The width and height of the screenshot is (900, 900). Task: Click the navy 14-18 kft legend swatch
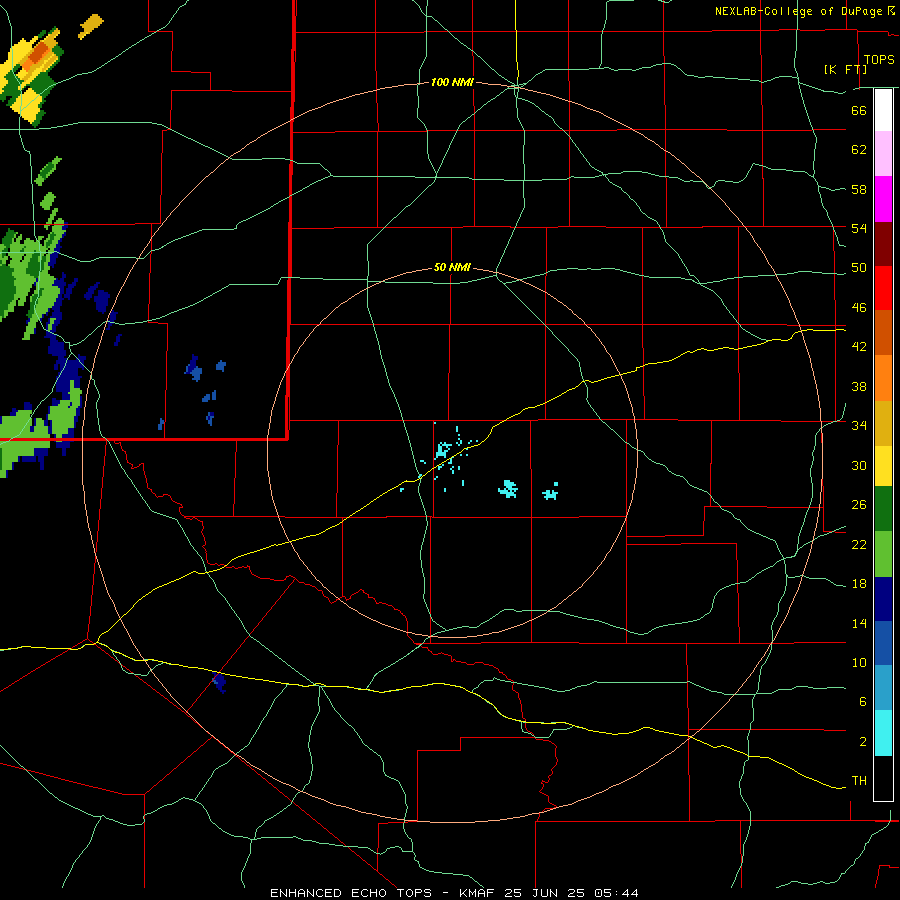click(883, 599)
